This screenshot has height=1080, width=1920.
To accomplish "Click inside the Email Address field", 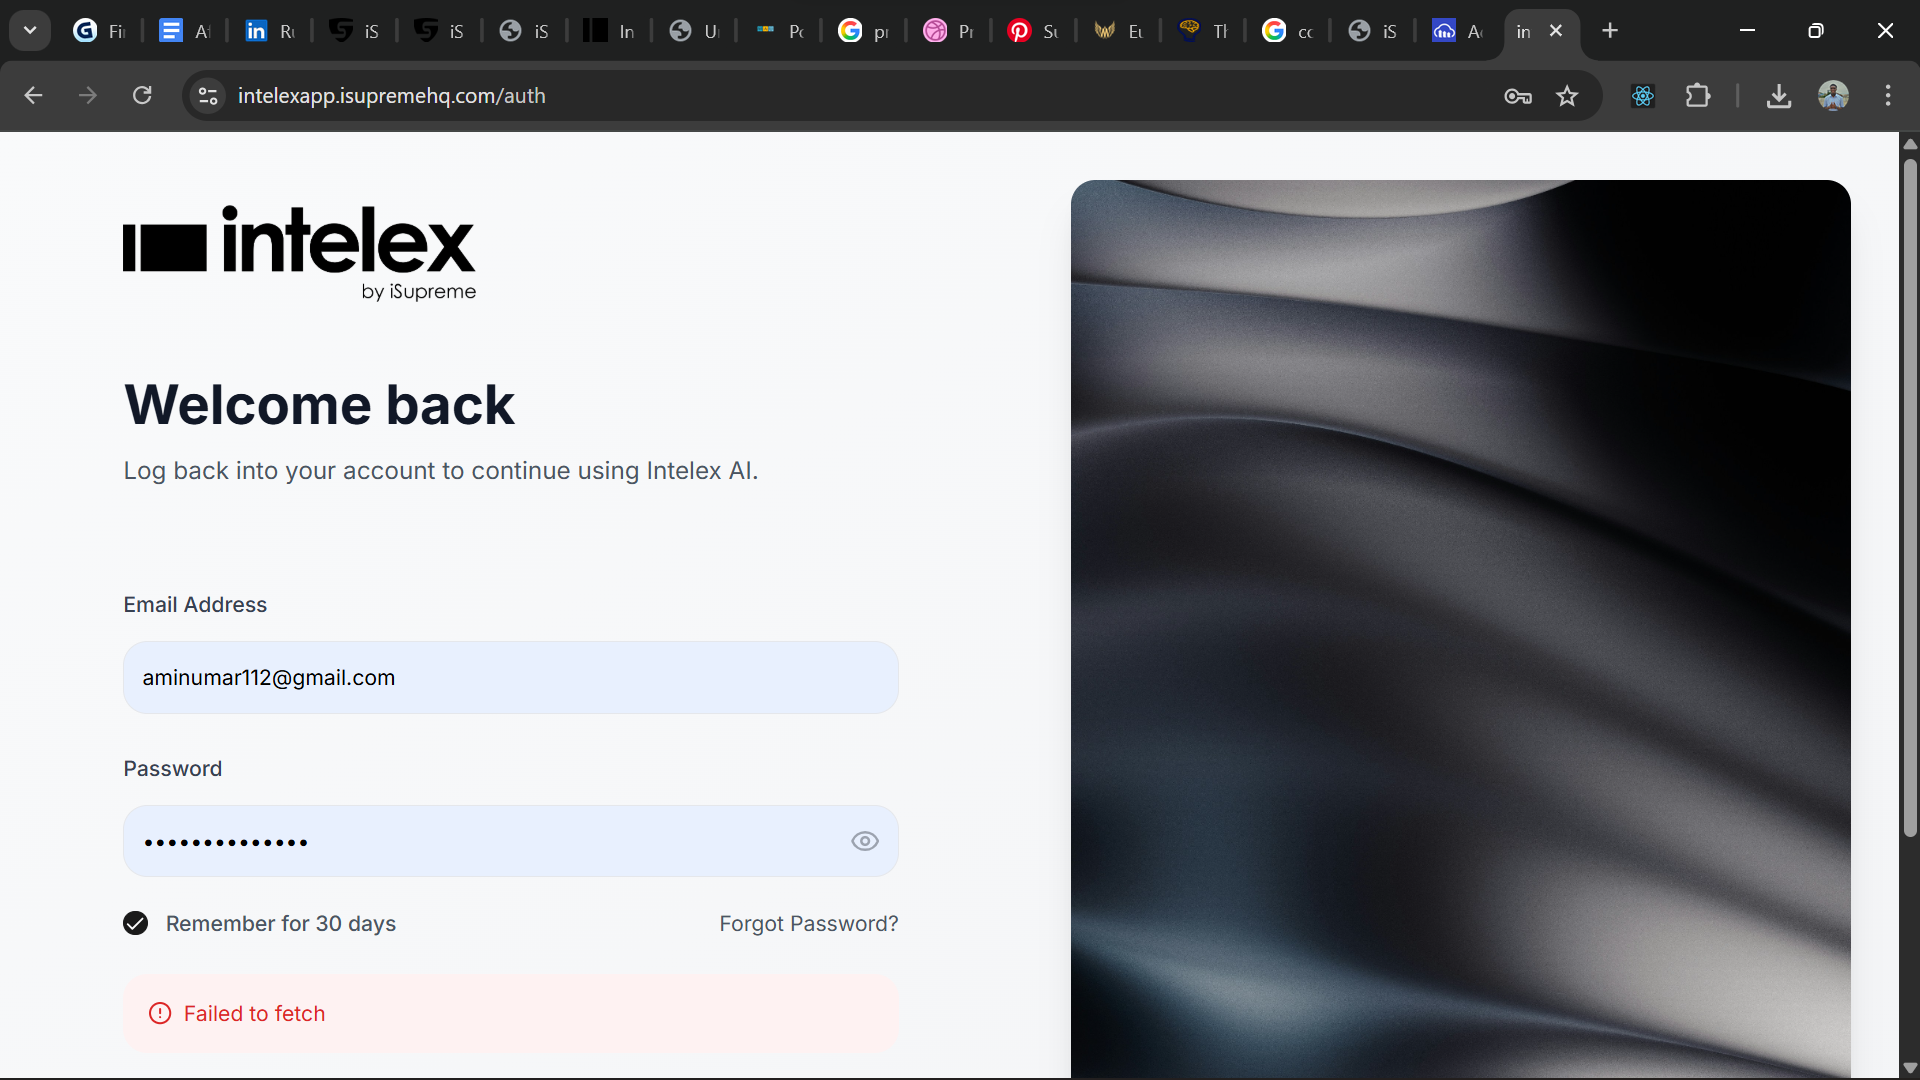I will [510, 677].
